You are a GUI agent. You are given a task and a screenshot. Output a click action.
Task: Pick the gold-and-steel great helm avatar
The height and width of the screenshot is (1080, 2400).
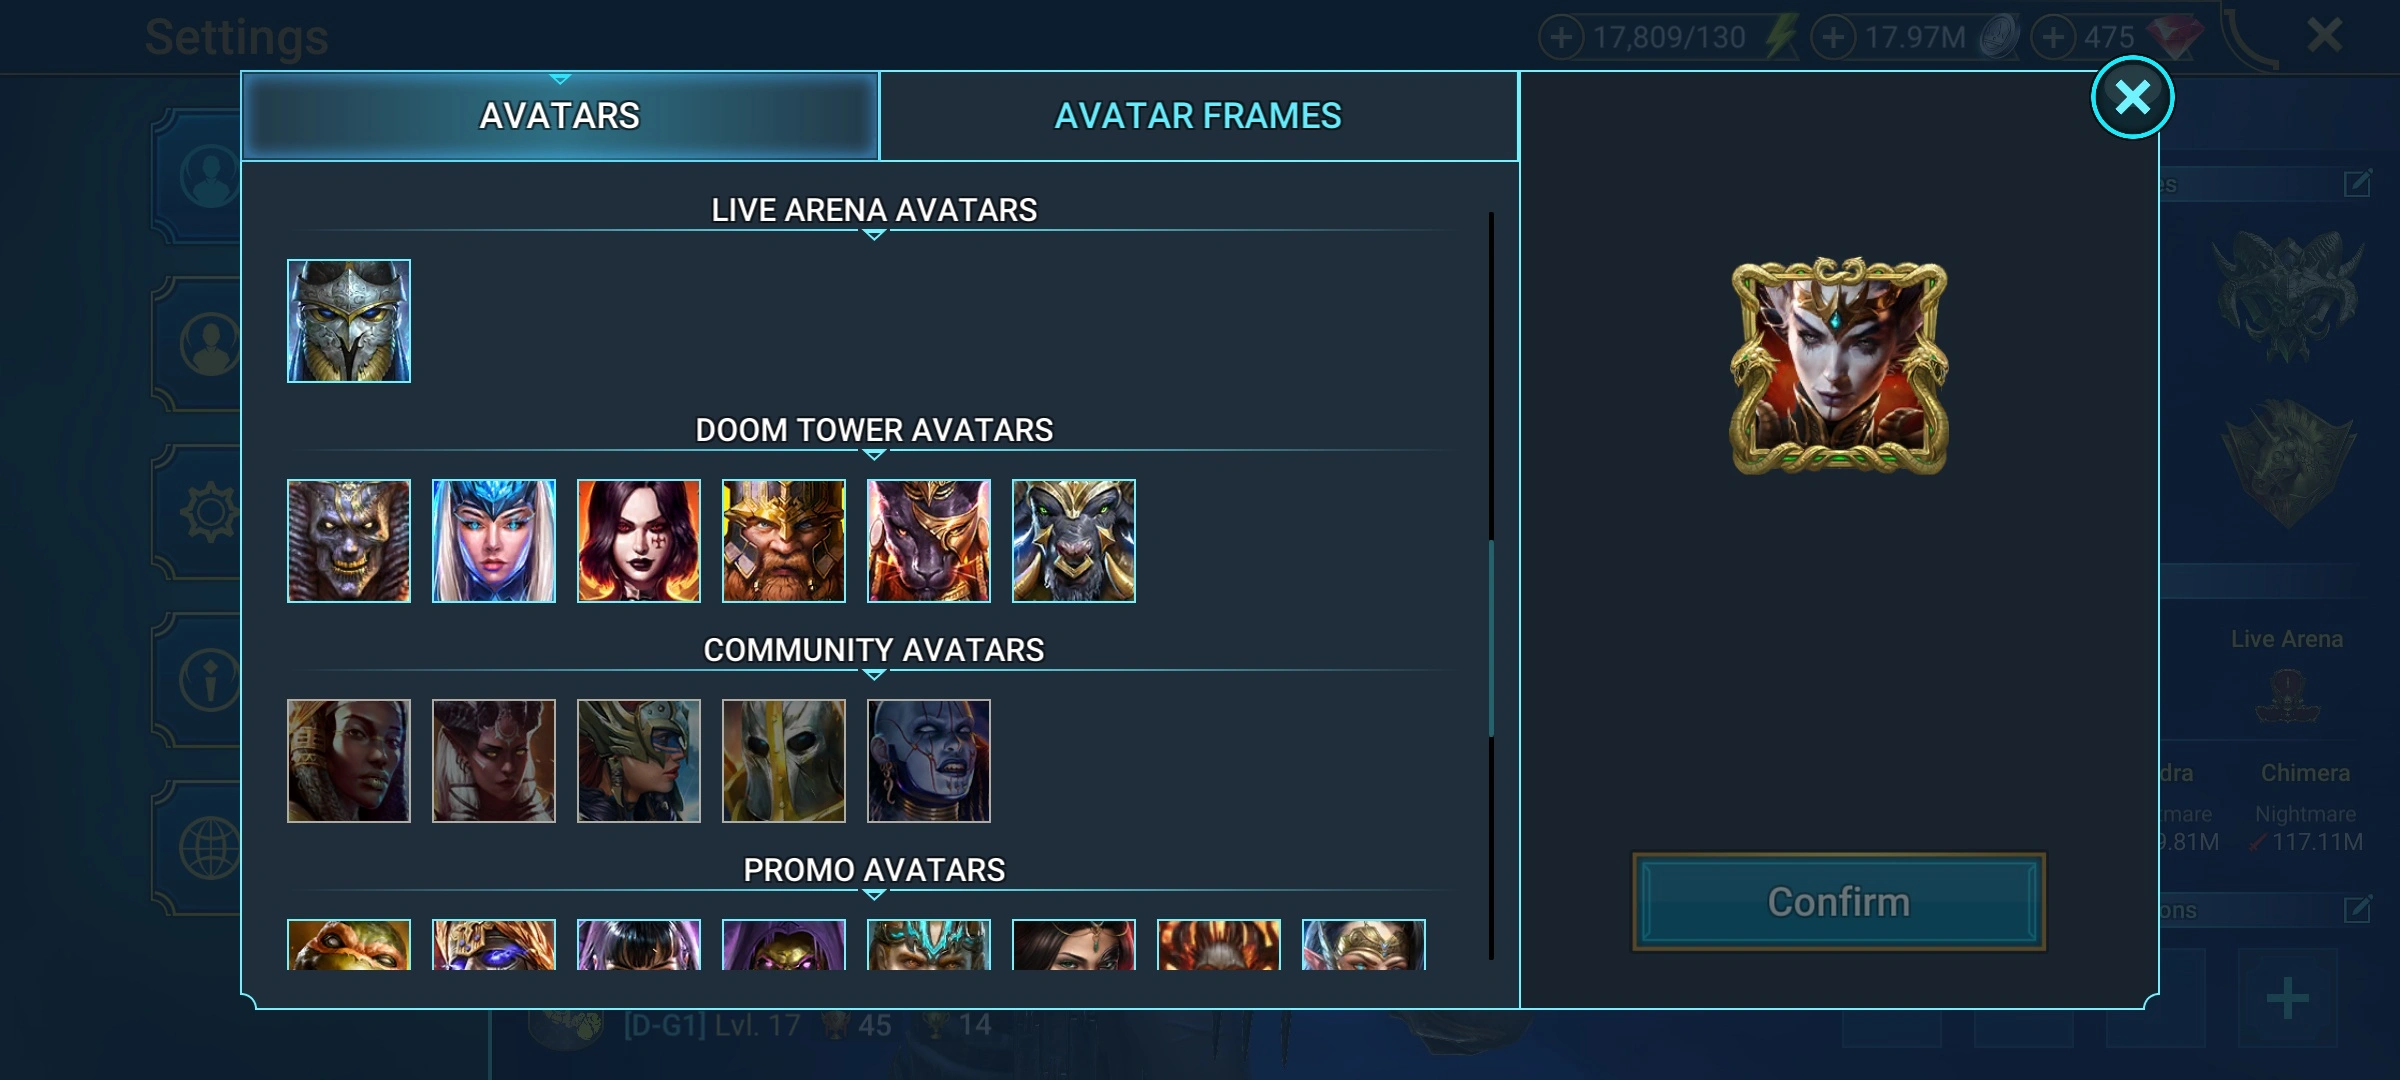click(x=784, y=761)
